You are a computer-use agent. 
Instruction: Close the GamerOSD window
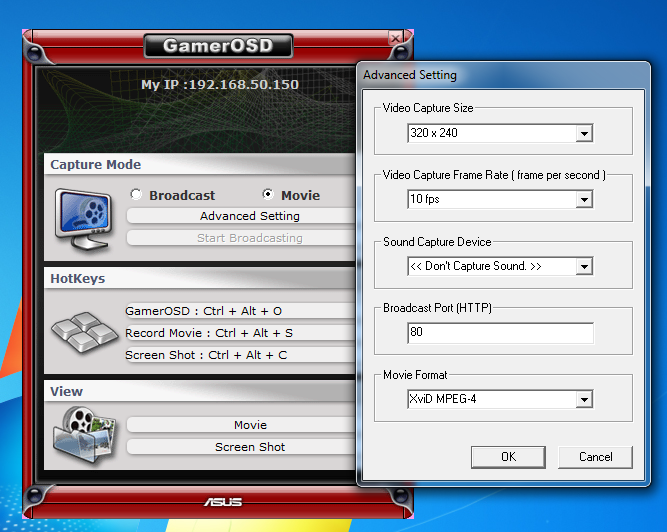(395, 38)
